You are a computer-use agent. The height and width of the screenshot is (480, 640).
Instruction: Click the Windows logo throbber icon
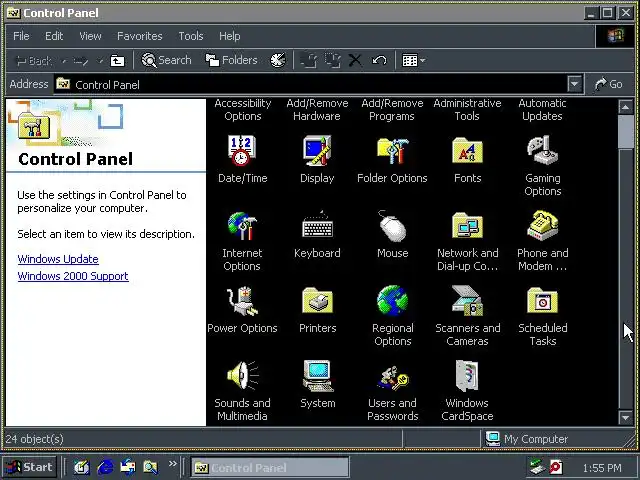coord(615,36)
